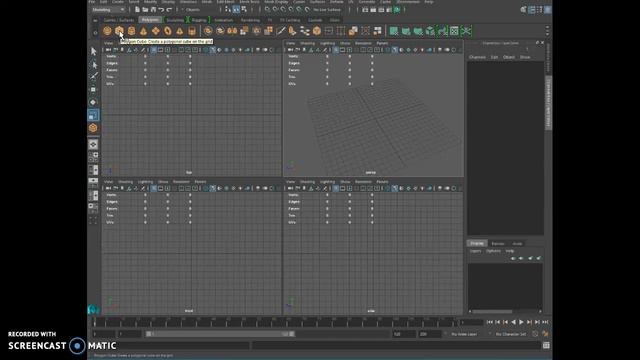This screenshot has height=360, width=640.
Task: Create a new scene from status line
Action: tap(137, 9)
